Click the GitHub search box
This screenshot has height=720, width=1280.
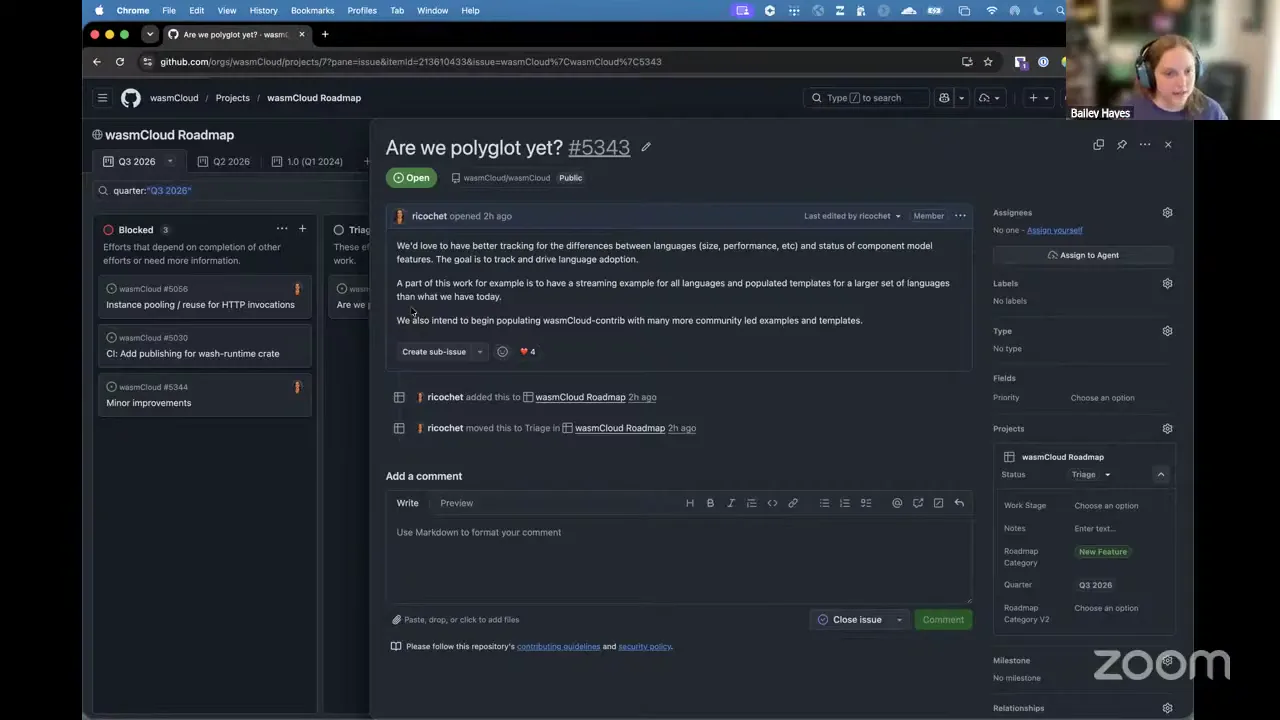865,98
